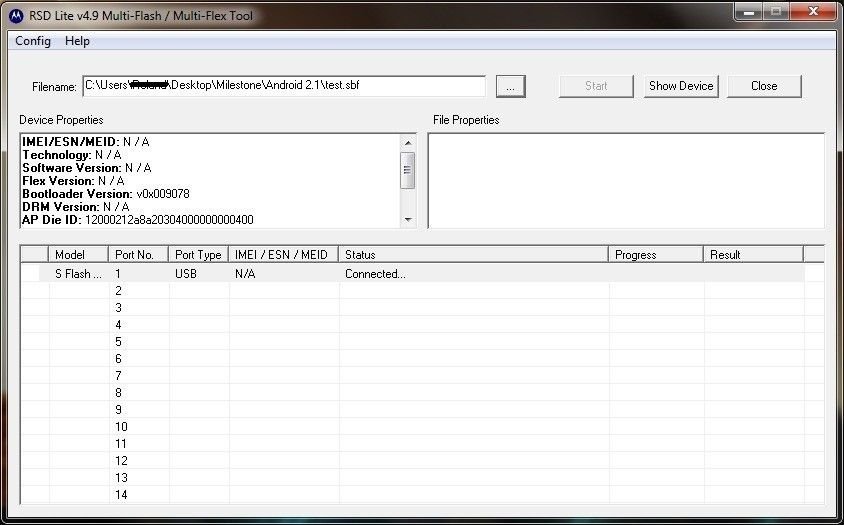This screenshot has width=844, height=525.
Task: Click the File Properties empty text box
Action: coord(626,181)
